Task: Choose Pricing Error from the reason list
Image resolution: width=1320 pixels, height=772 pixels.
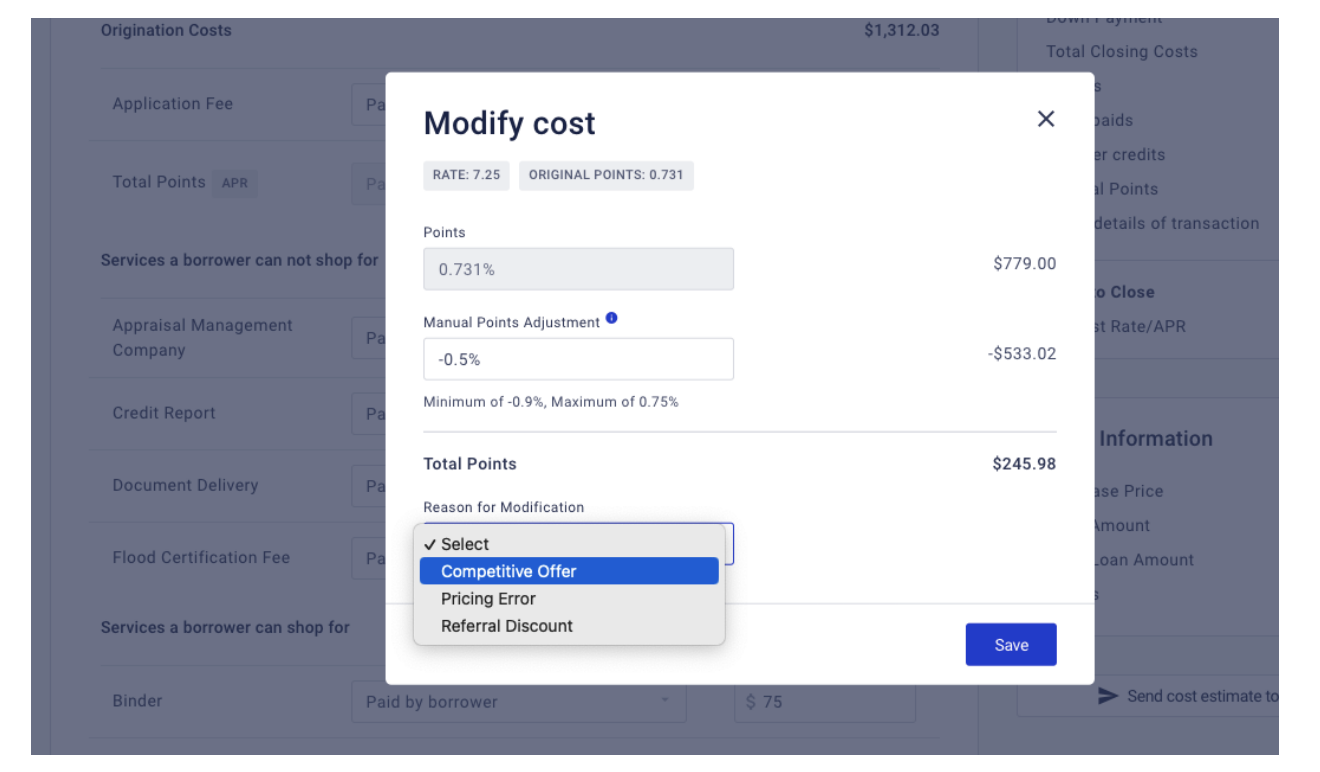Action: pos(569,598)
